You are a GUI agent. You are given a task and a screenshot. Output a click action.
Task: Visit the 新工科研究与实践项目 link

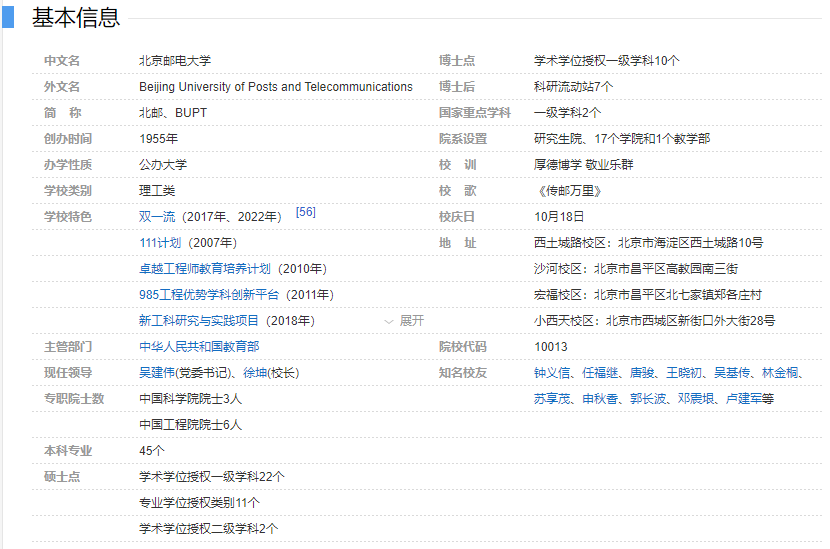coord(199,321)
